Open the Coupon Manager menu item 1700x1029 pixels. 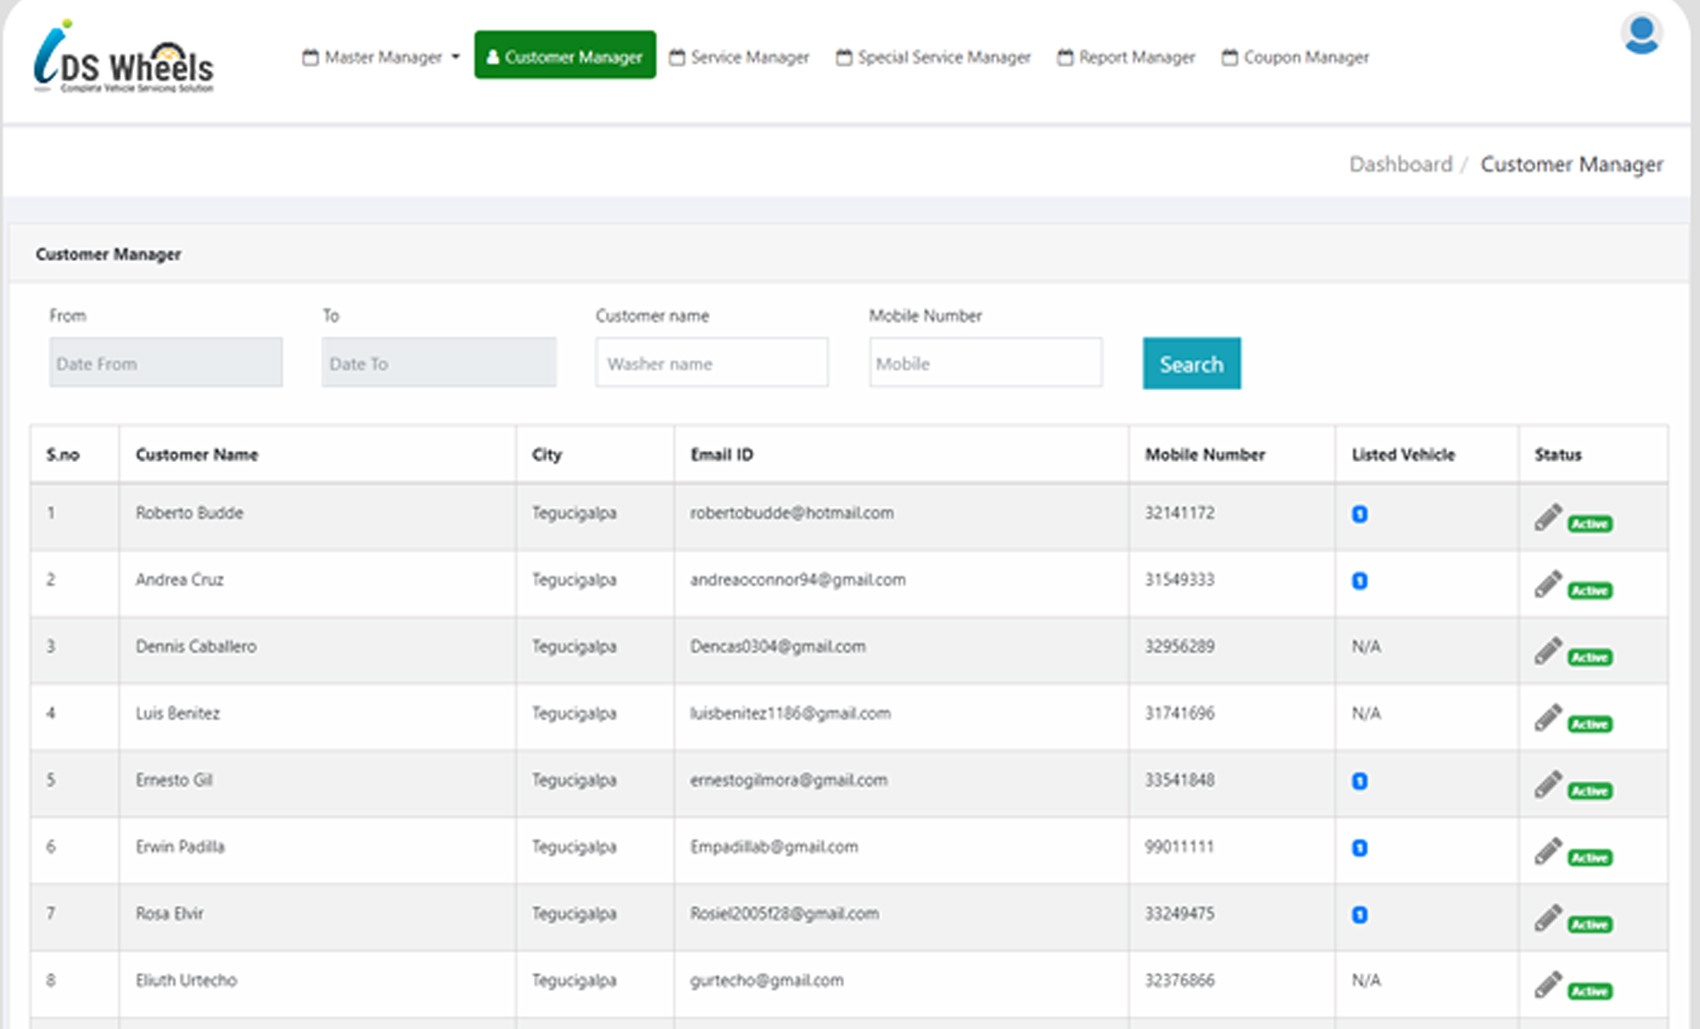1295,57
